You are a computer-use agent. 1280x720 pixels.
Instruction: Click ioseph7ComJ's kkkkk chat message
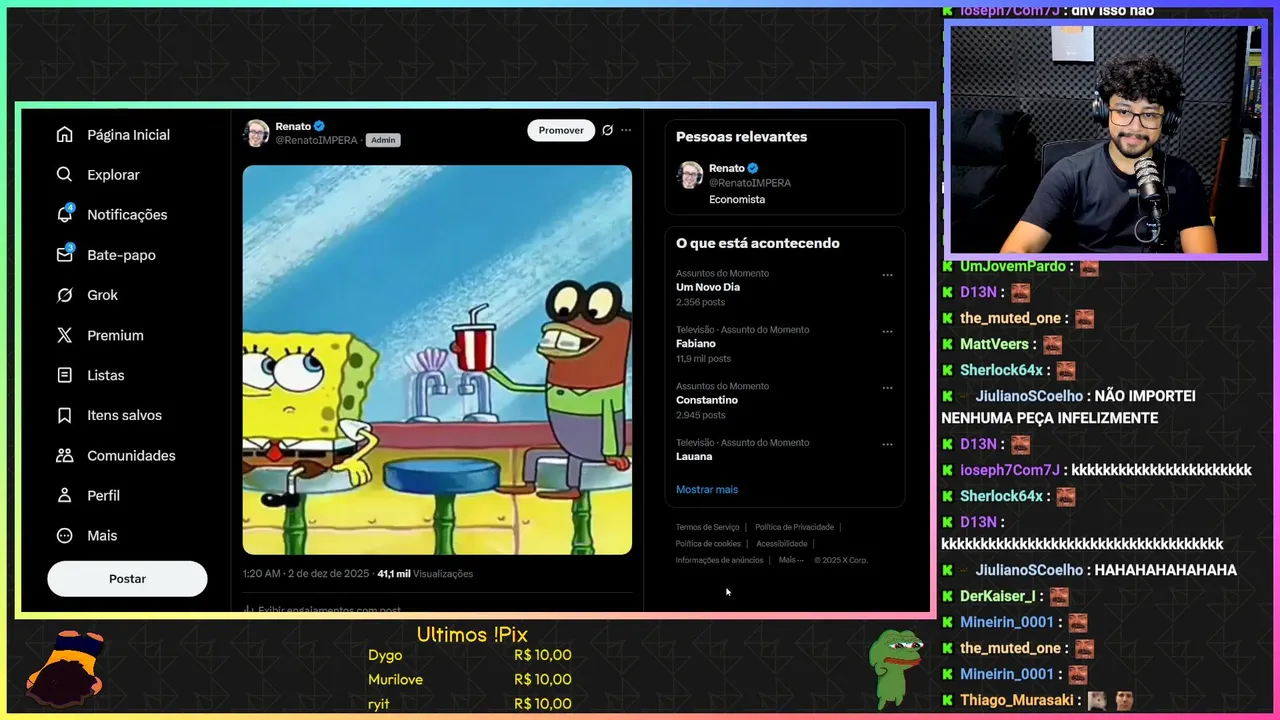pyautogui.click(x=1161, y=470)
